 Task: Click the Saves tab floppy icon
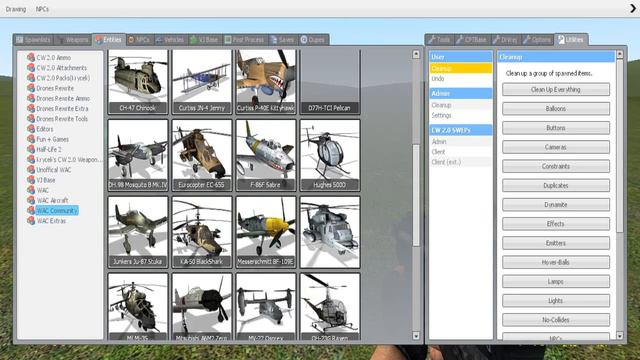274,40
